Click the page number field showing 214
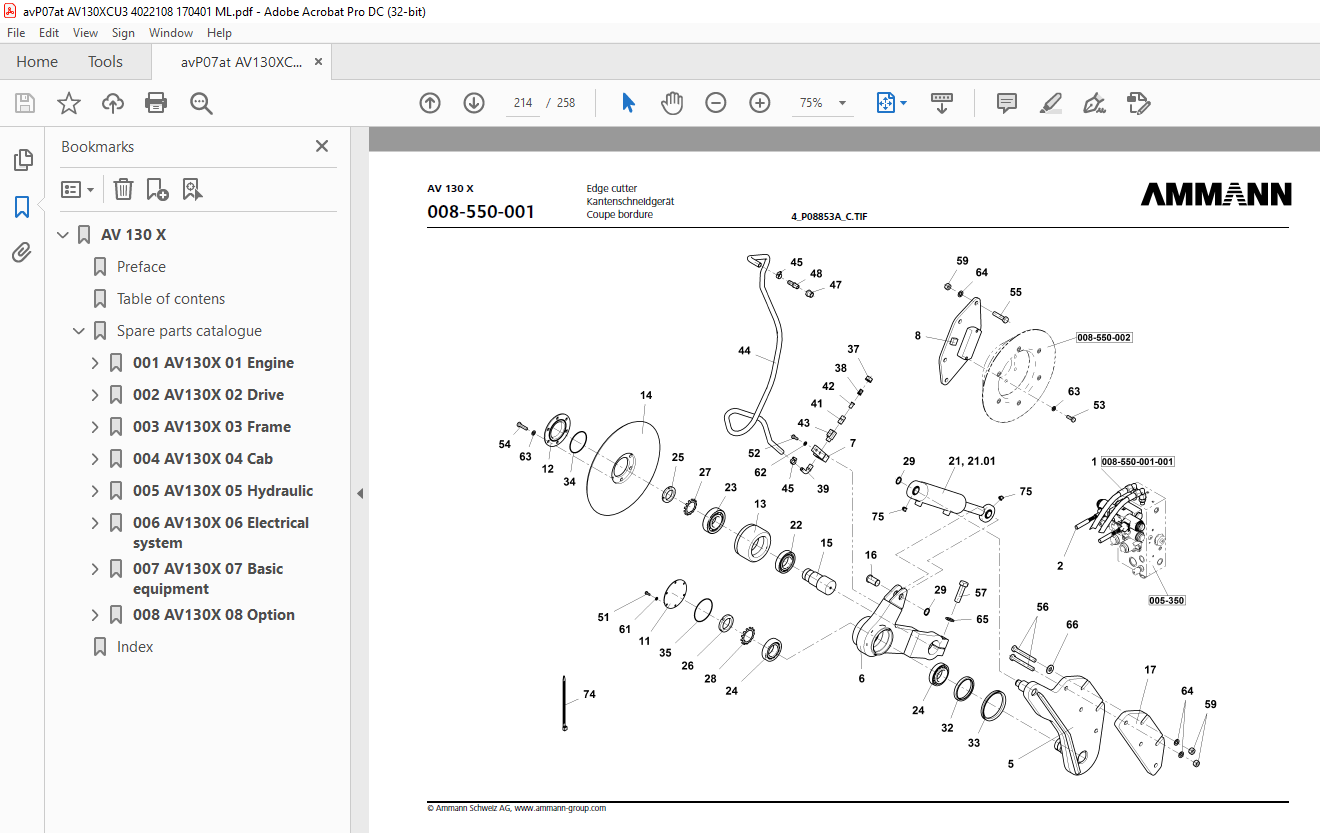 click(x=522, y=103)
